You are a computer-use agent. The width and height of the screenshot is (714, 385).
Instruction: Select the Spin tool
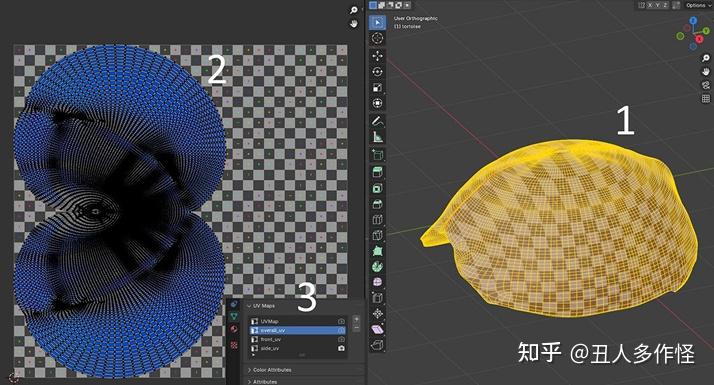(377, 267)
